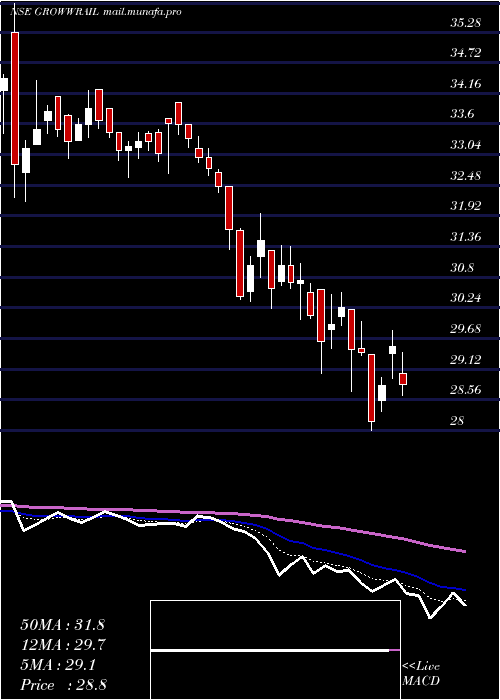500x700 pixels.
Task: Click the pink 50MA line's right end
Action: tap(463, 551)
